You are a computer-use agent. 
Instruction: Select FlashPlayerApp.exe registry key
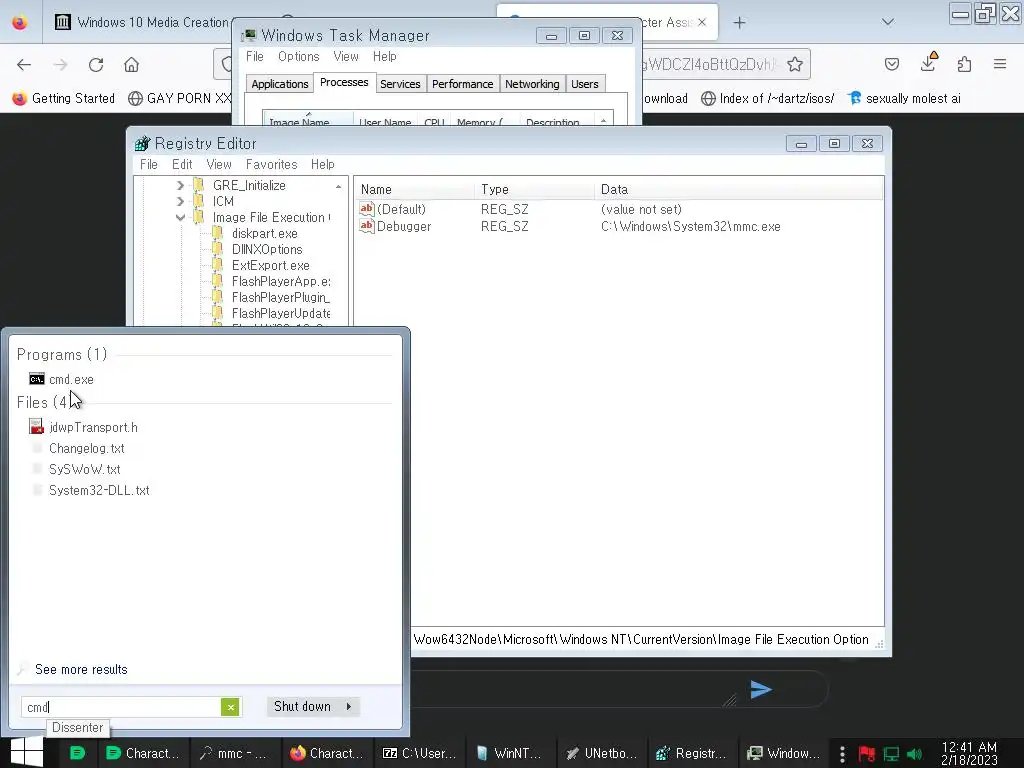(281, 281)
